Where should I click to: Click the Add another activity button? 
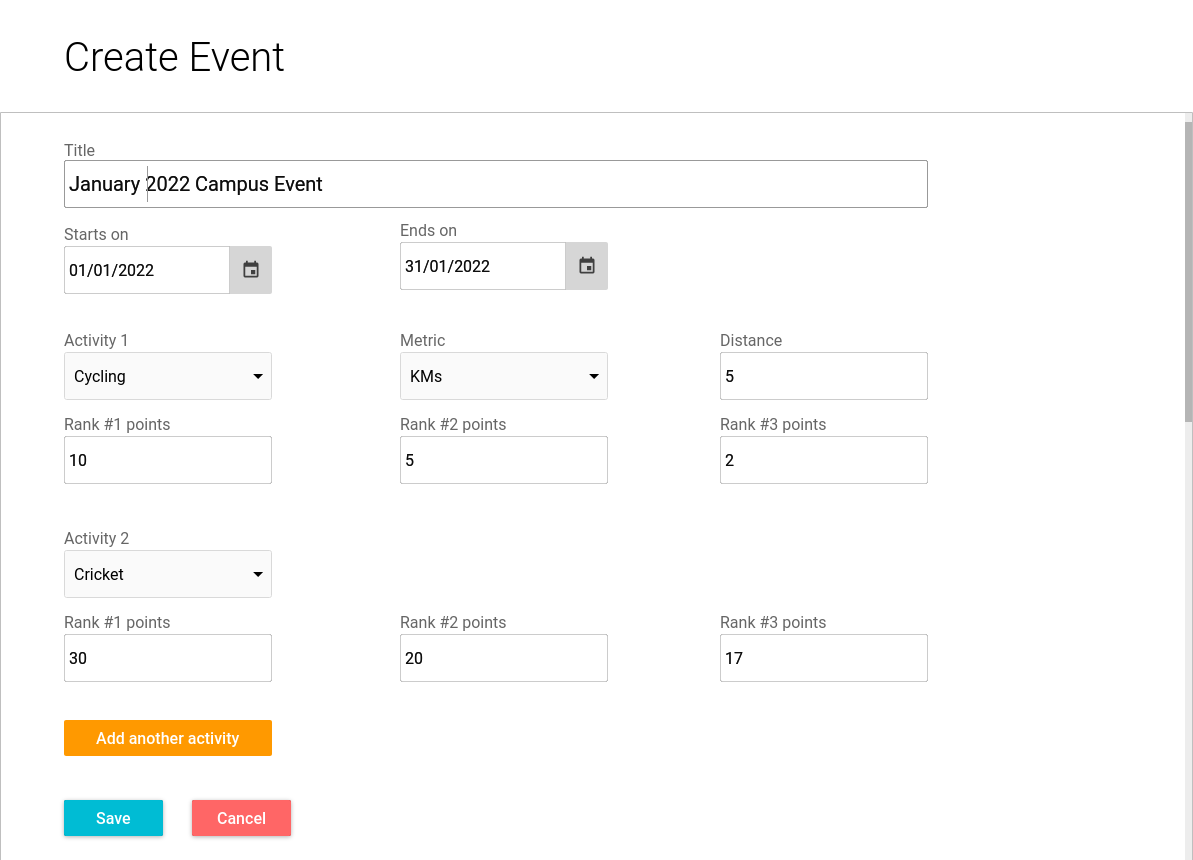click(x=168, y=738)
